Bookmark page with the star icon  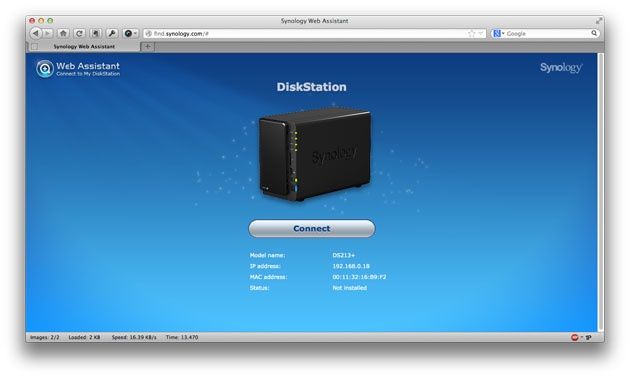[x=472, y=34]
